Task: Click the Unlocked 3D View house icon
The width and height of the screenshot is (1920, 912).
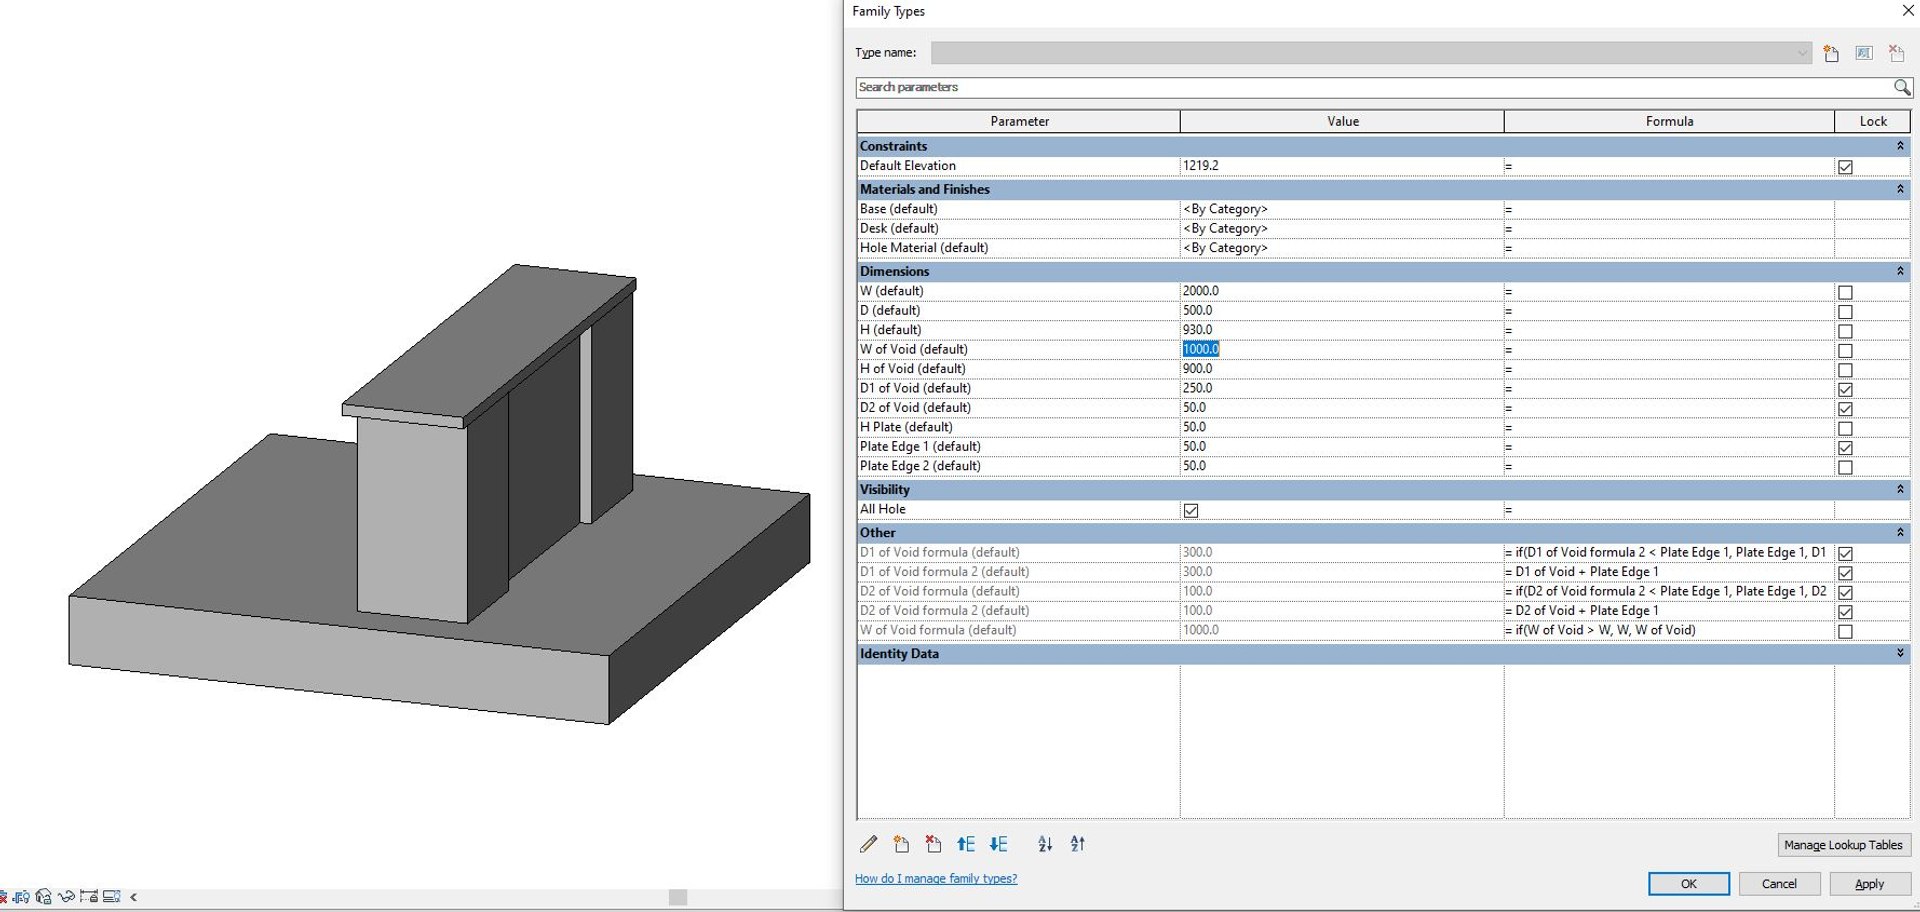Action: coord(43,896)
